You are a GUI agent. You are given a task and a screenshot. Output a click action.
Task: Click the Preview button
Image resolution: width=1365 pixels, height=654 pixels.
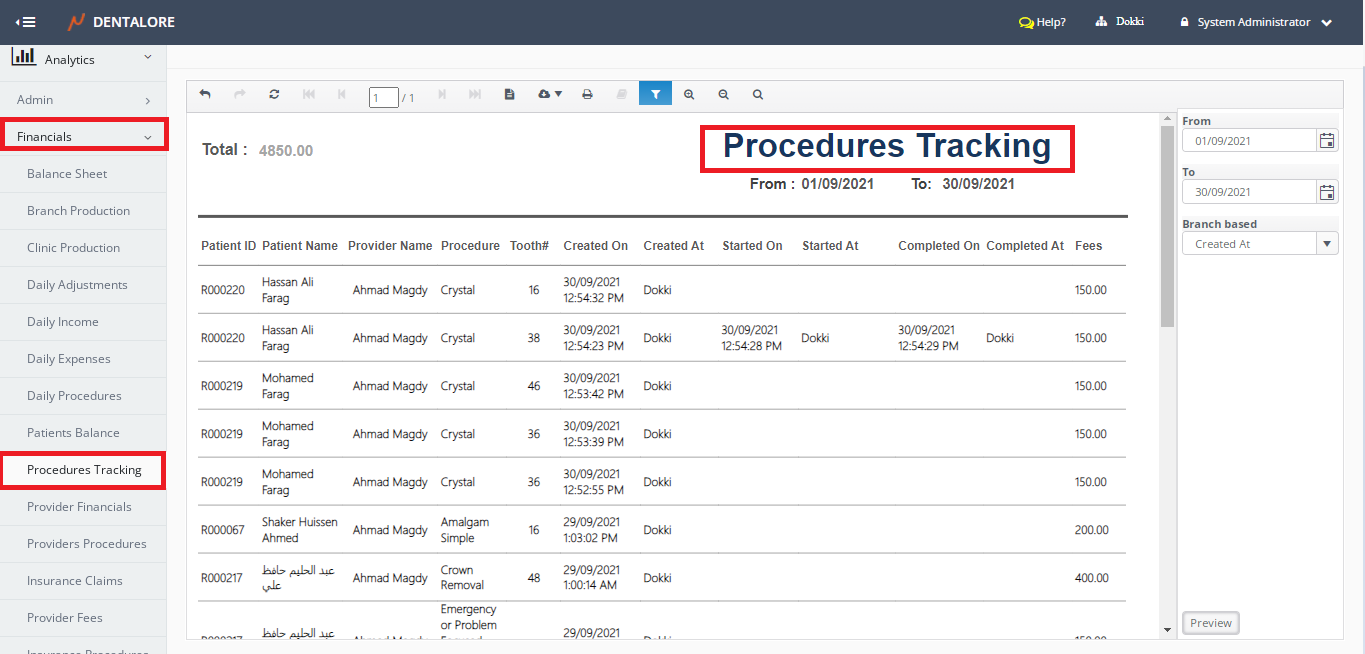(x=1210, y=623)
